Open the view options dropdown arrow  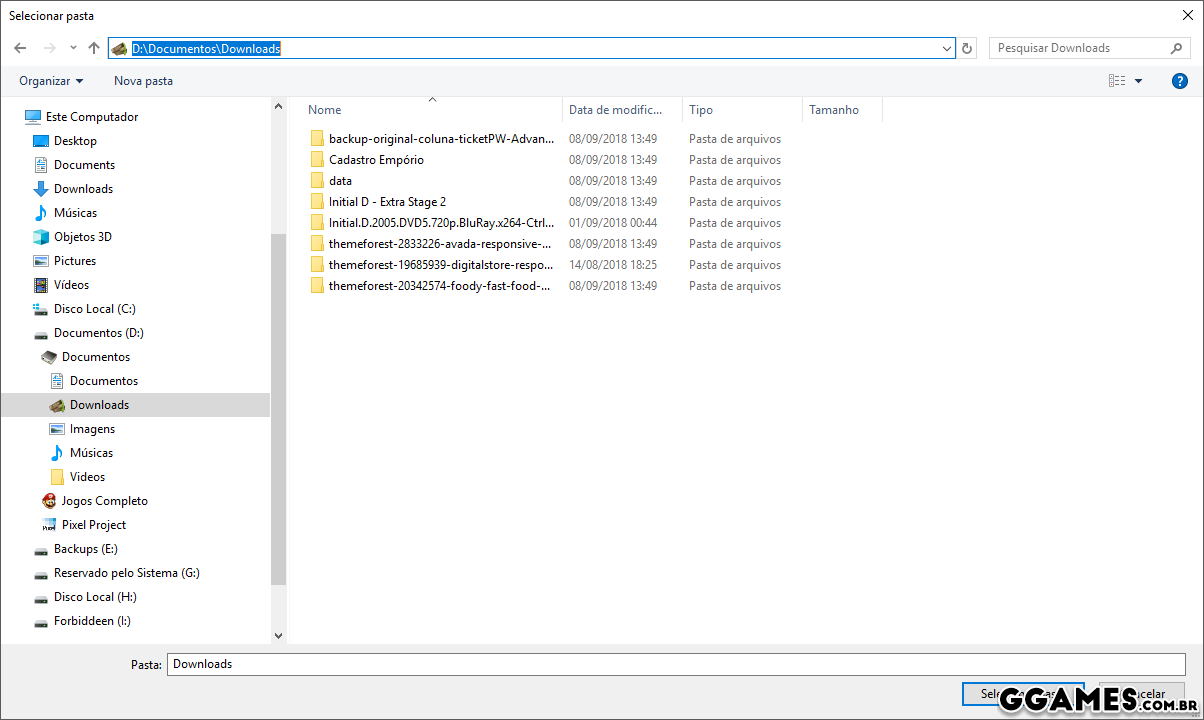[1138, 81]
